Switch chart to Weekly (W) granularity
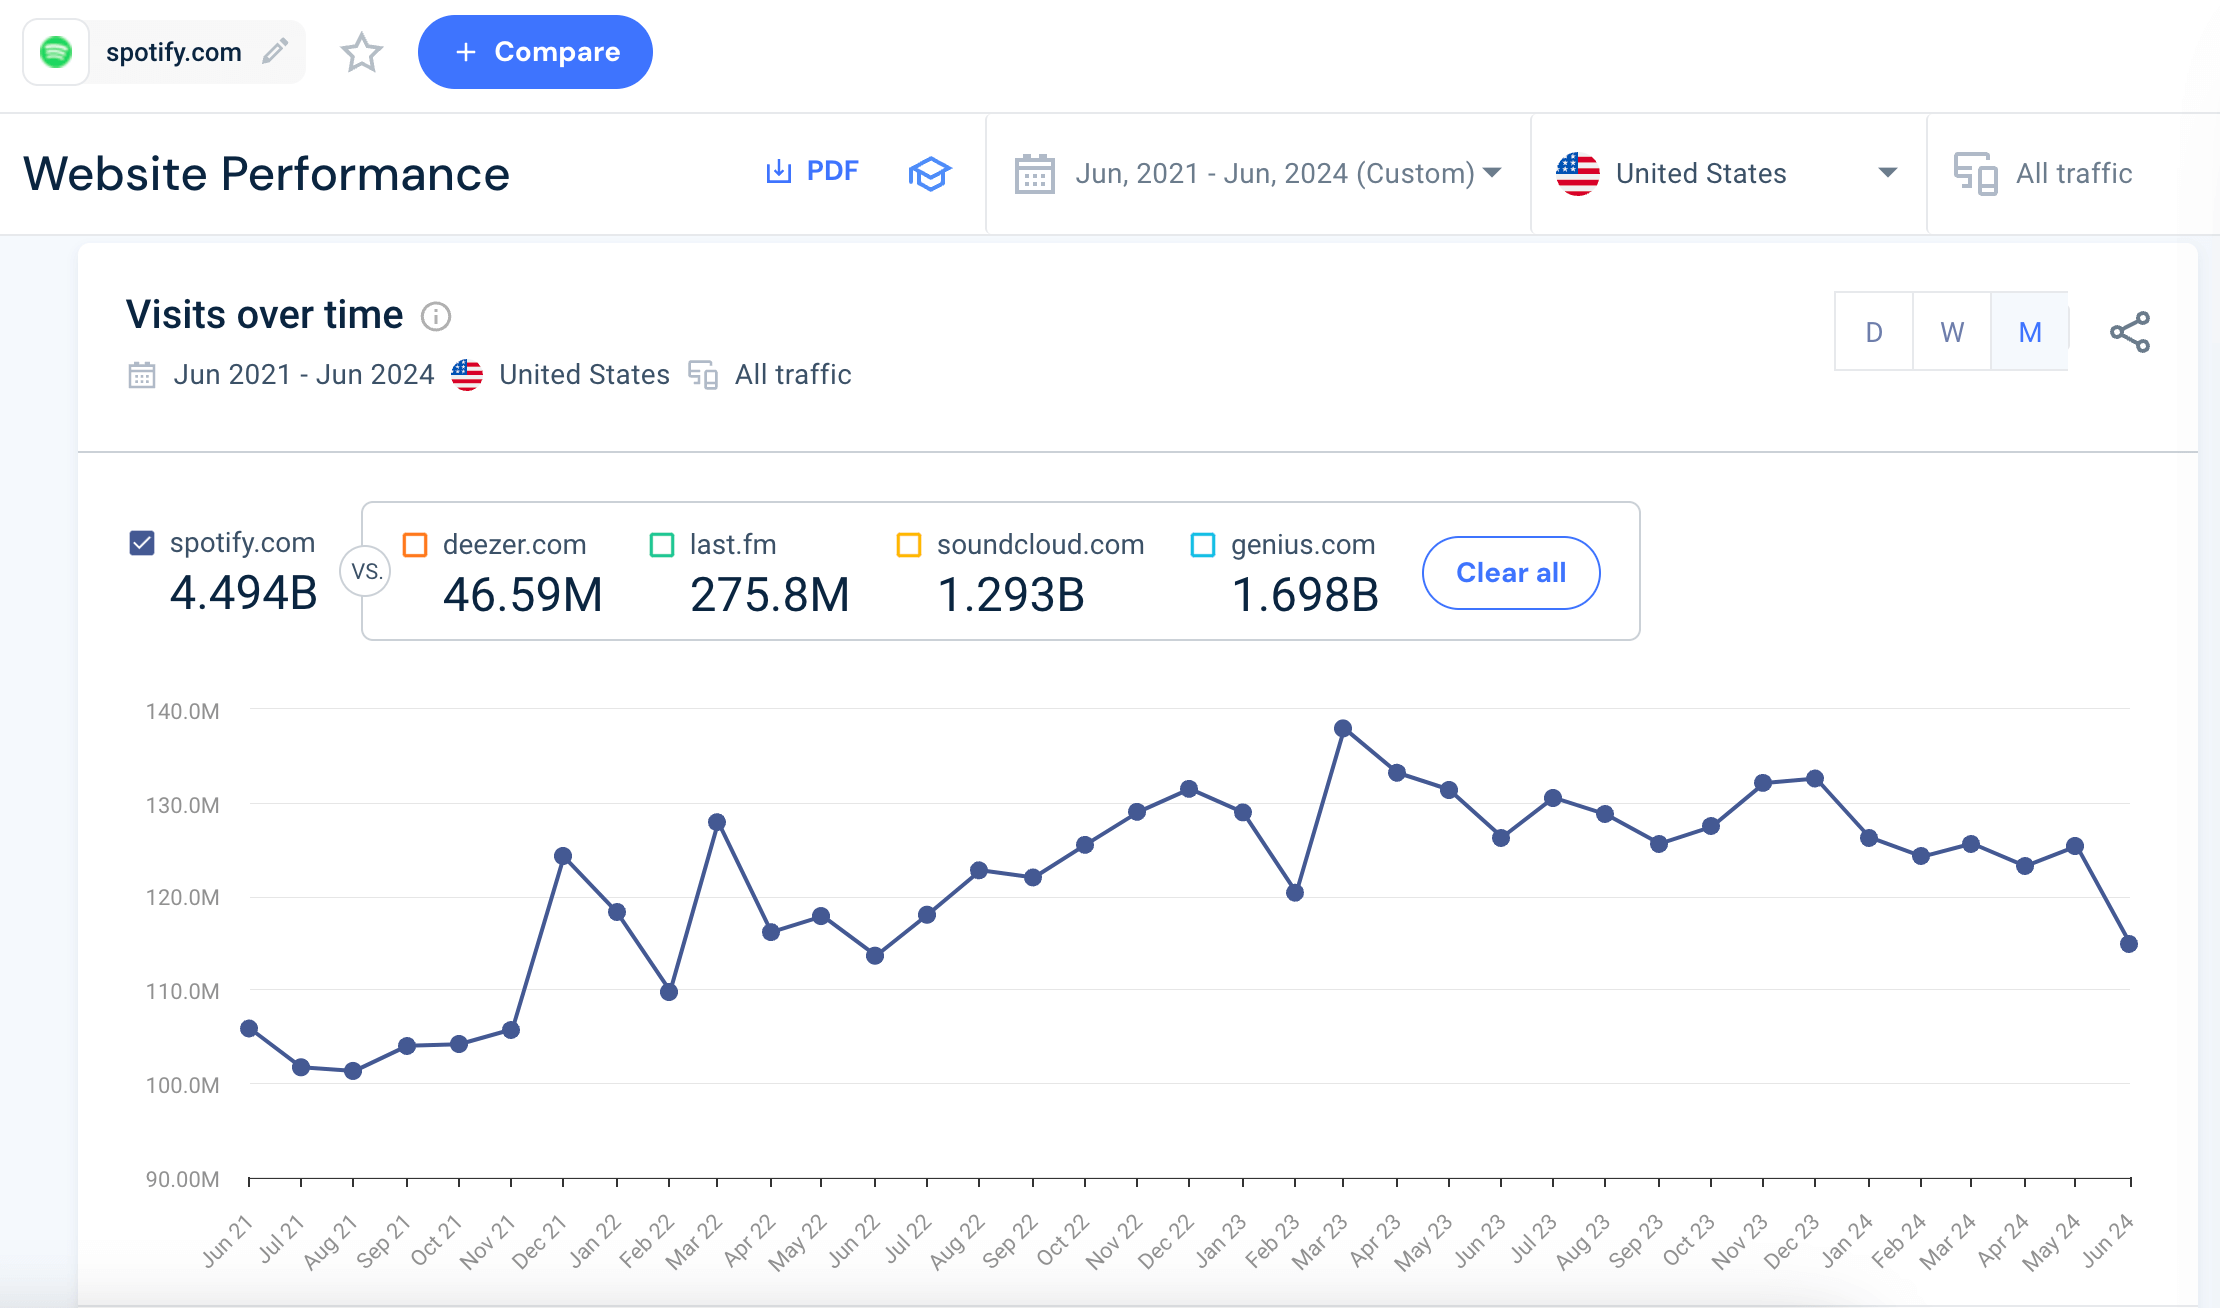This screenshot has width=2220, height=1308. click(x=1952, y=332)
